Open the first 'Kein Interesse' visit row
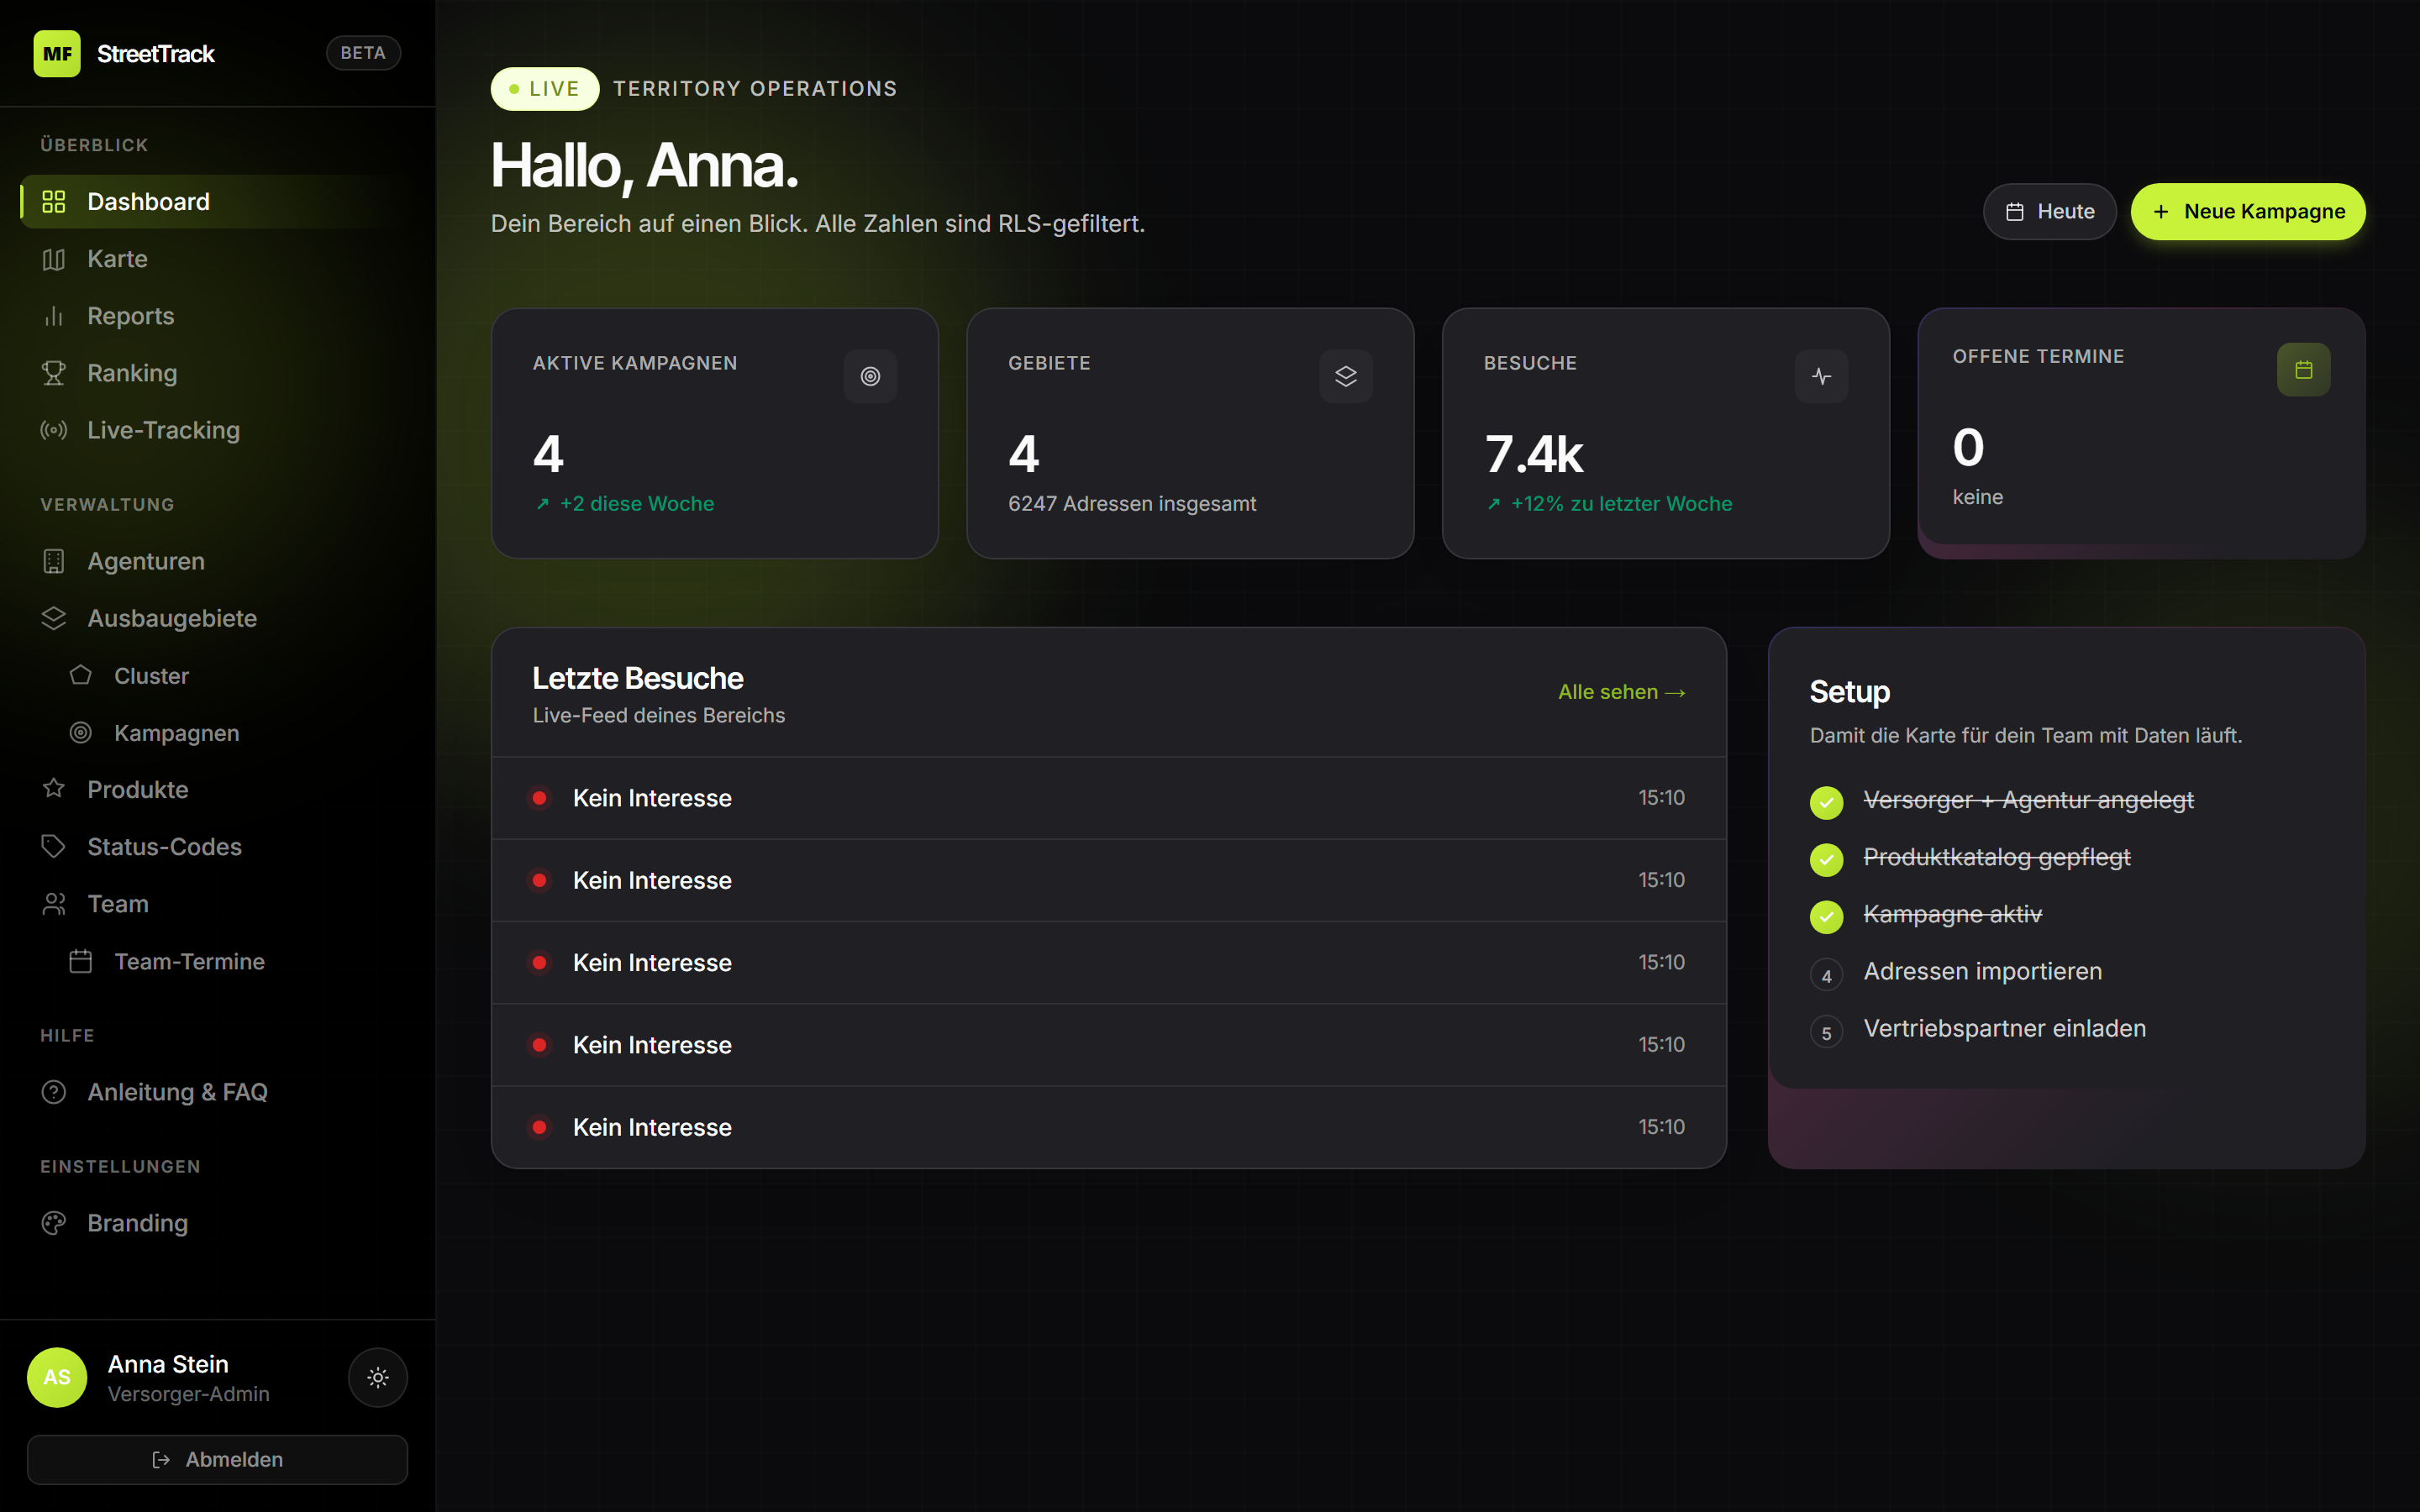This screenshot has height=1512, width=2420. (x=1108, y=798)
